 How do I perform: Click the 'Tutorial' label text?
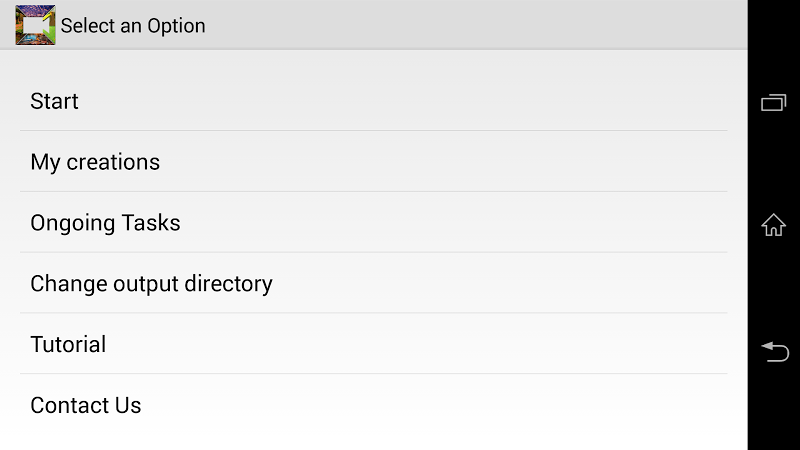pyautogui.click(x=68, y=345)
